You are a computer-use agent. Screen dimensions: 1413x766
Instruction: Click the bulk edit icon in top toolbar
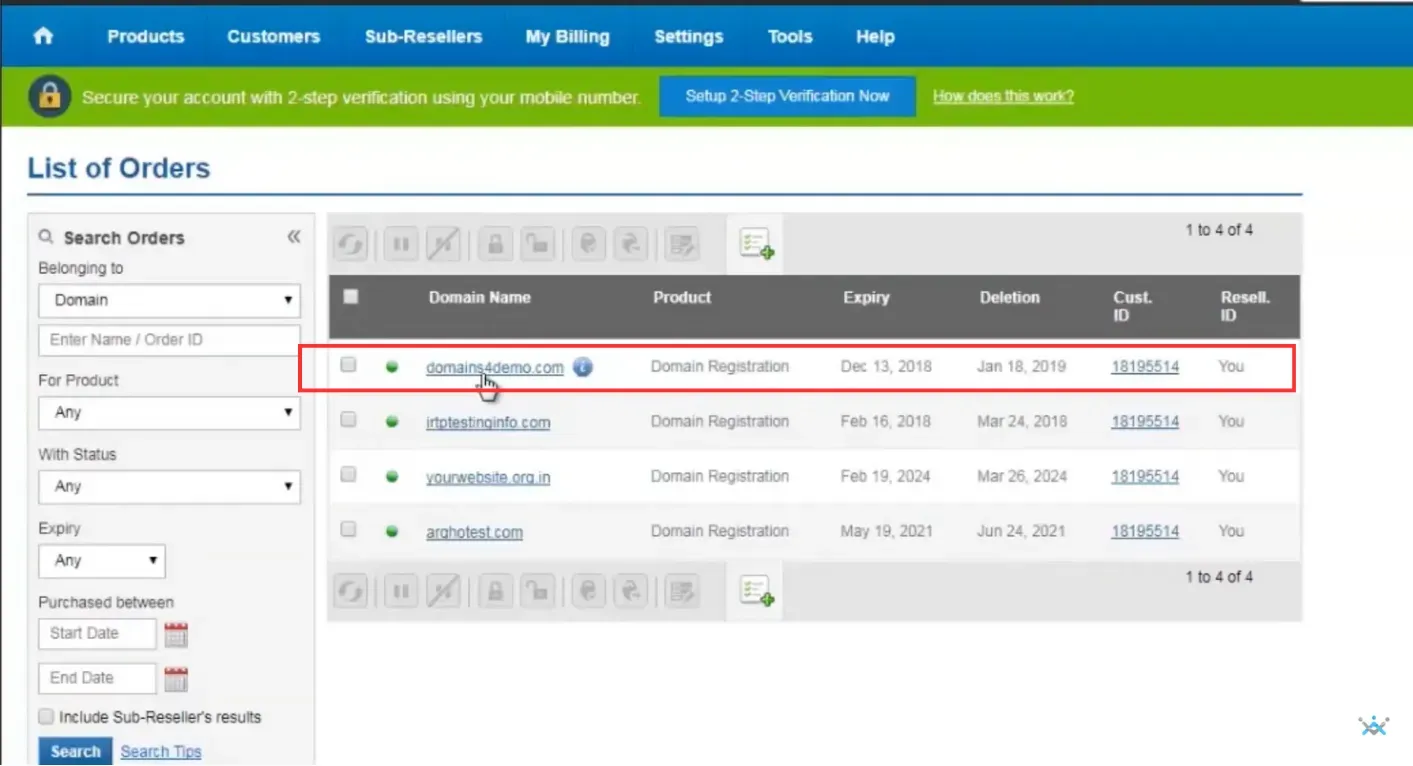682,244
